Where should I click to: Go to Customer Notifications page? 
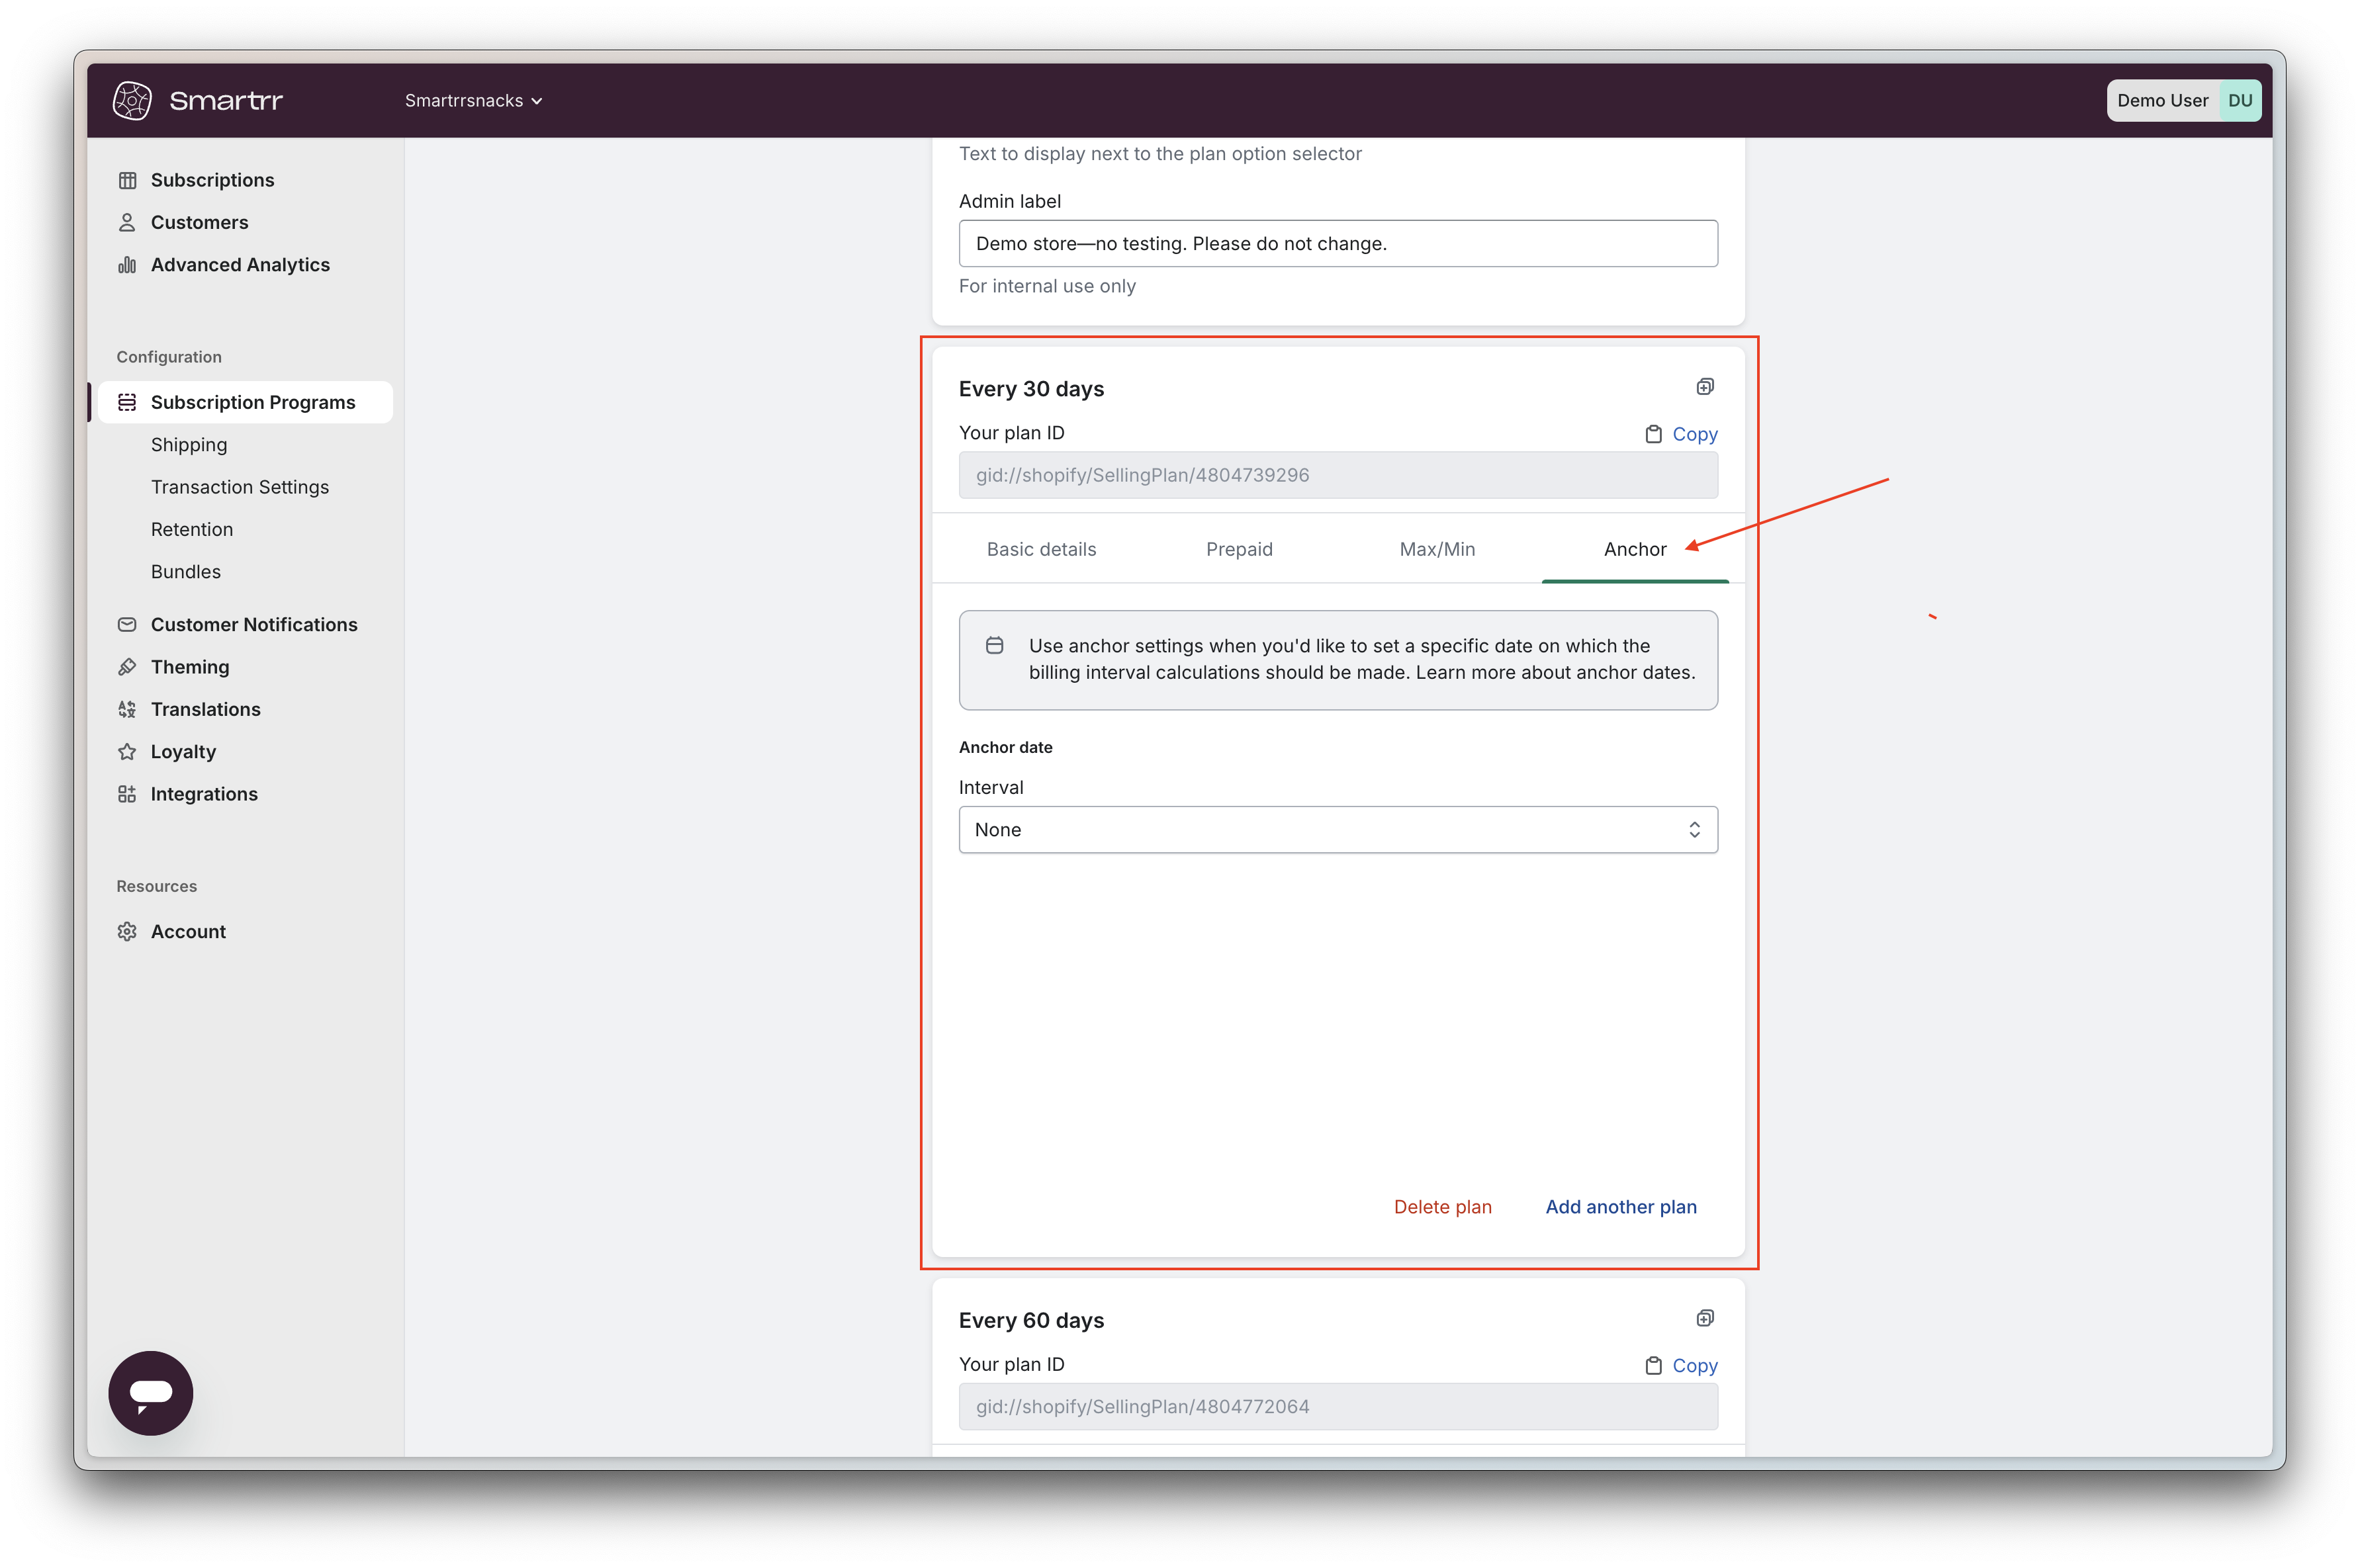click(253, 625)
